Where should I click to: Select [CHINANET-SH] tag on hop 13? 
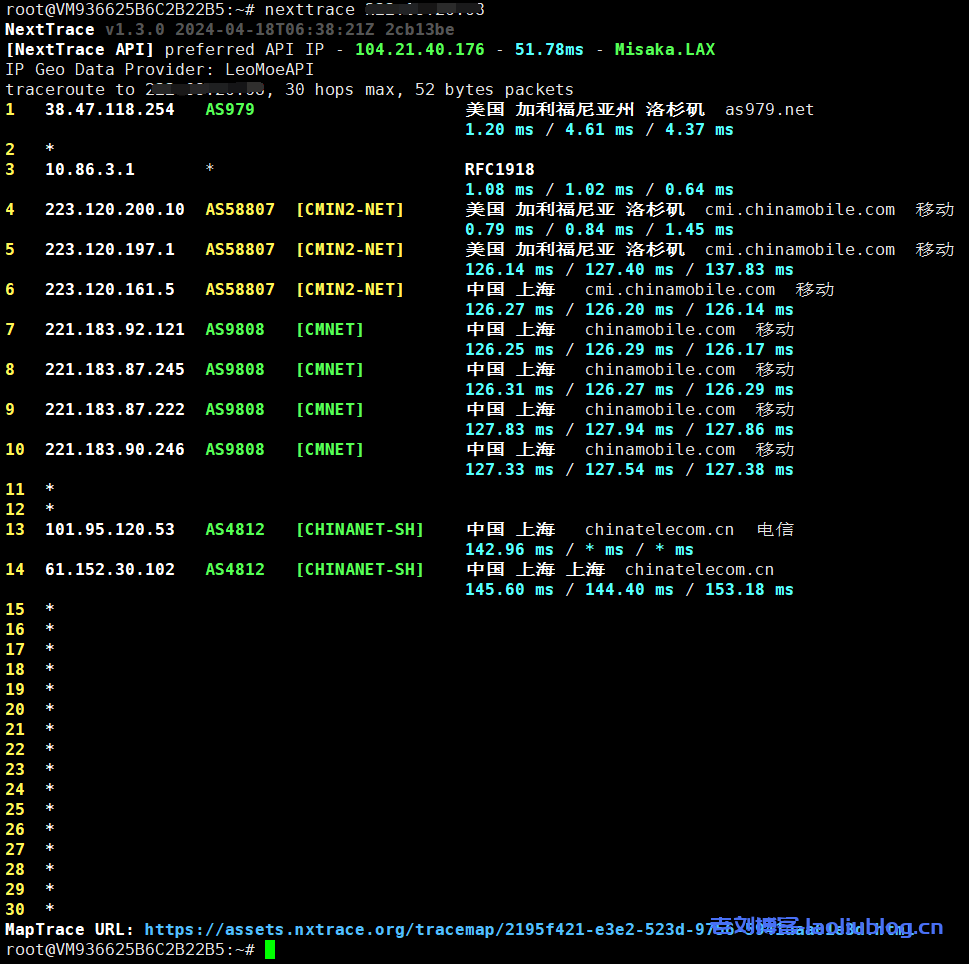pyautogui.click(x=361, y=529)
